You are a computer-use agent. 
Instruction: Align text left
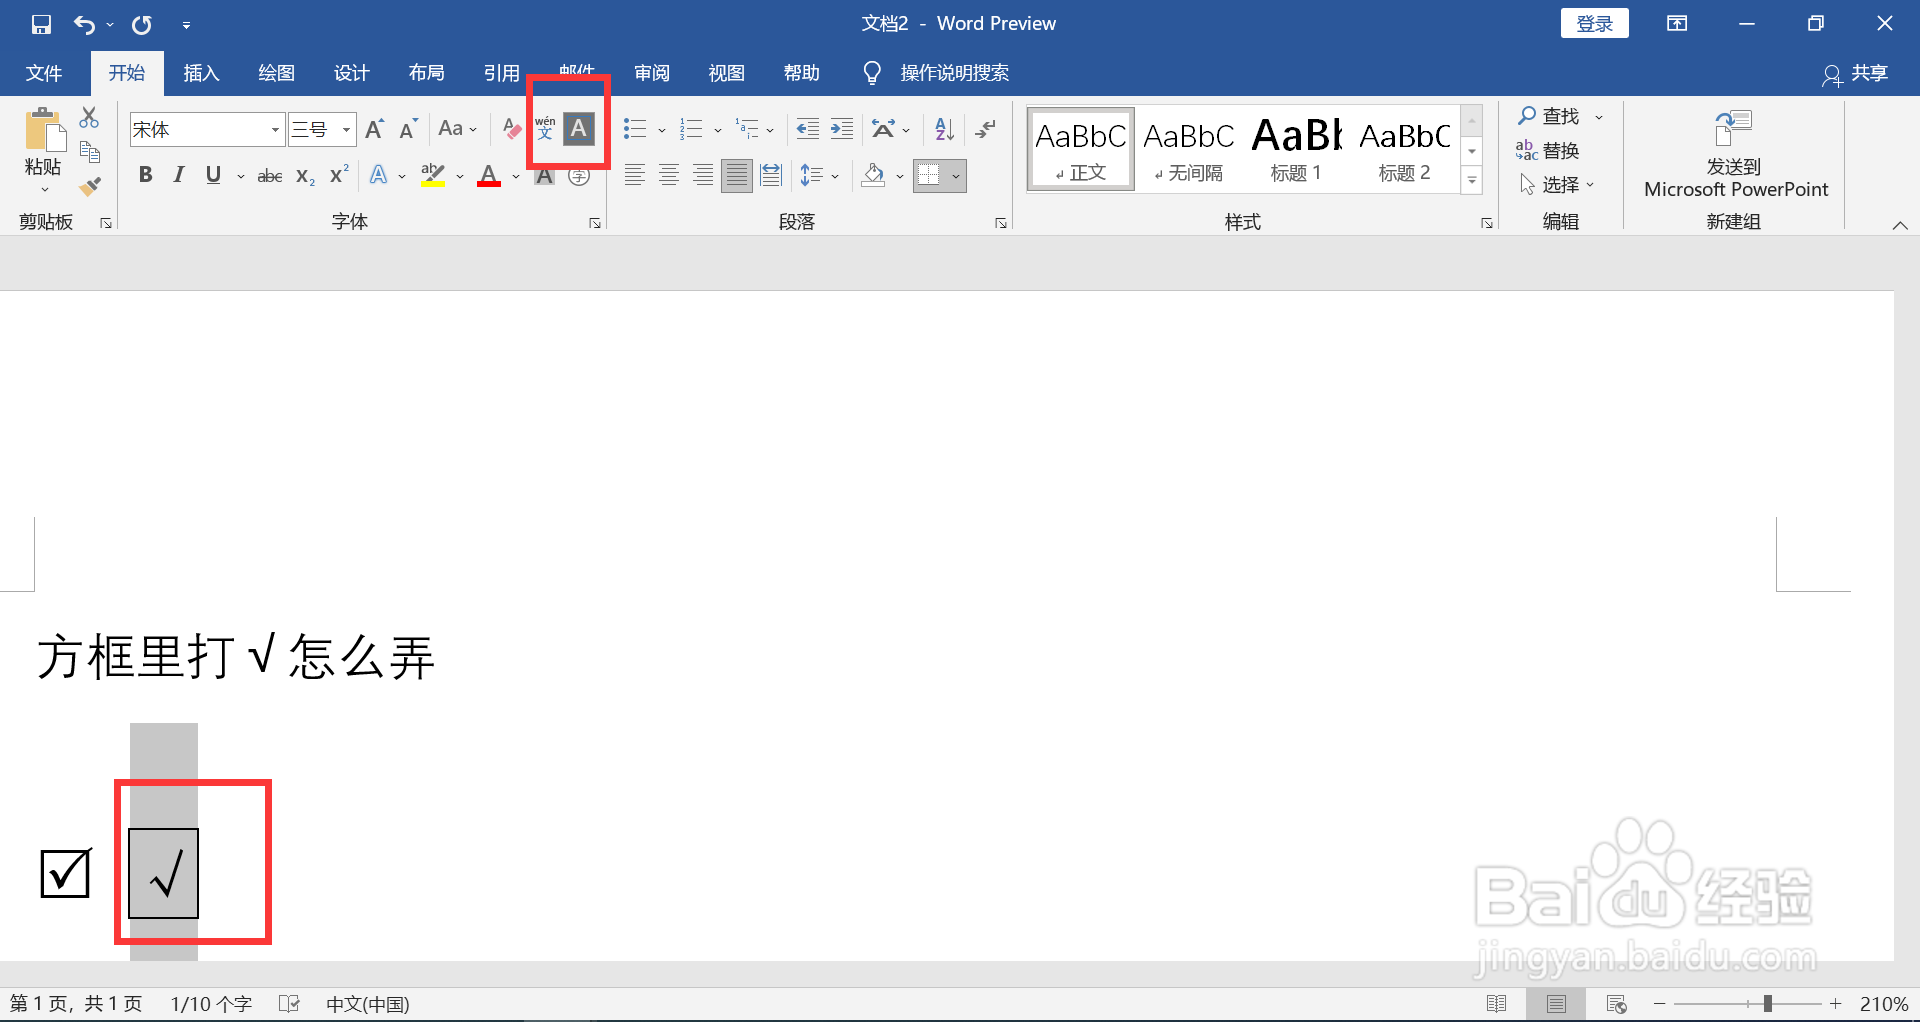tap(635, 176)
